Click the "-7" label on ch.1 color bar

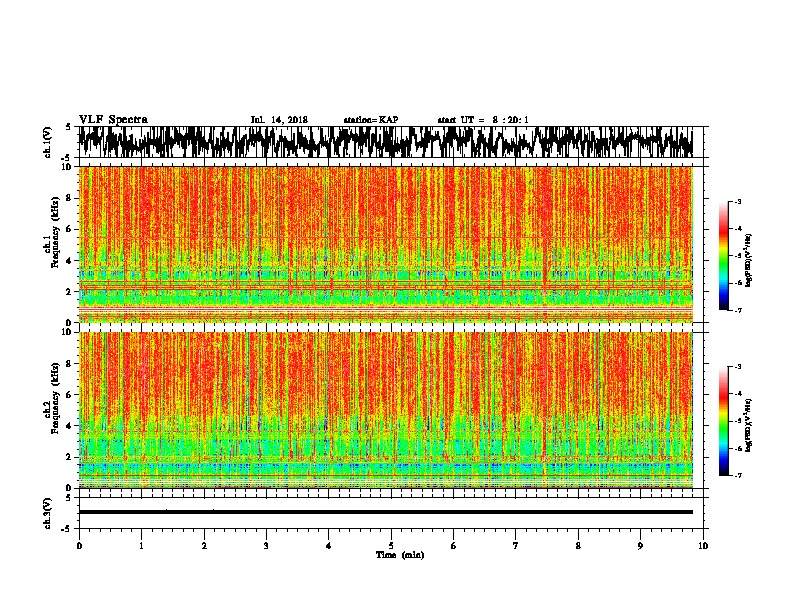(737, 310)
